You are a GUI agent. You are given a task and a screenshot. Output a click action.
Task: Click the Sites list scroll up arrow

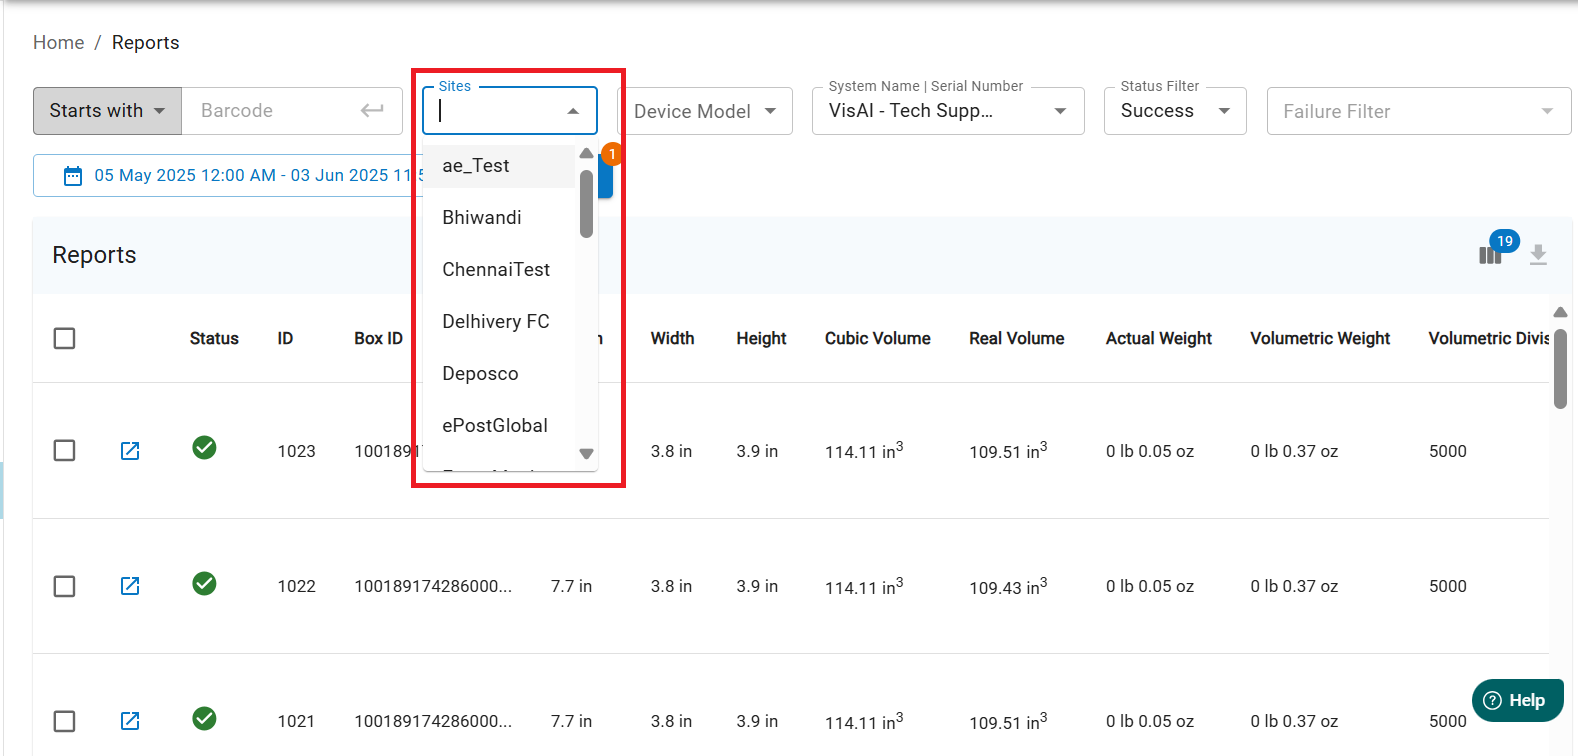[x=587, y=153]
